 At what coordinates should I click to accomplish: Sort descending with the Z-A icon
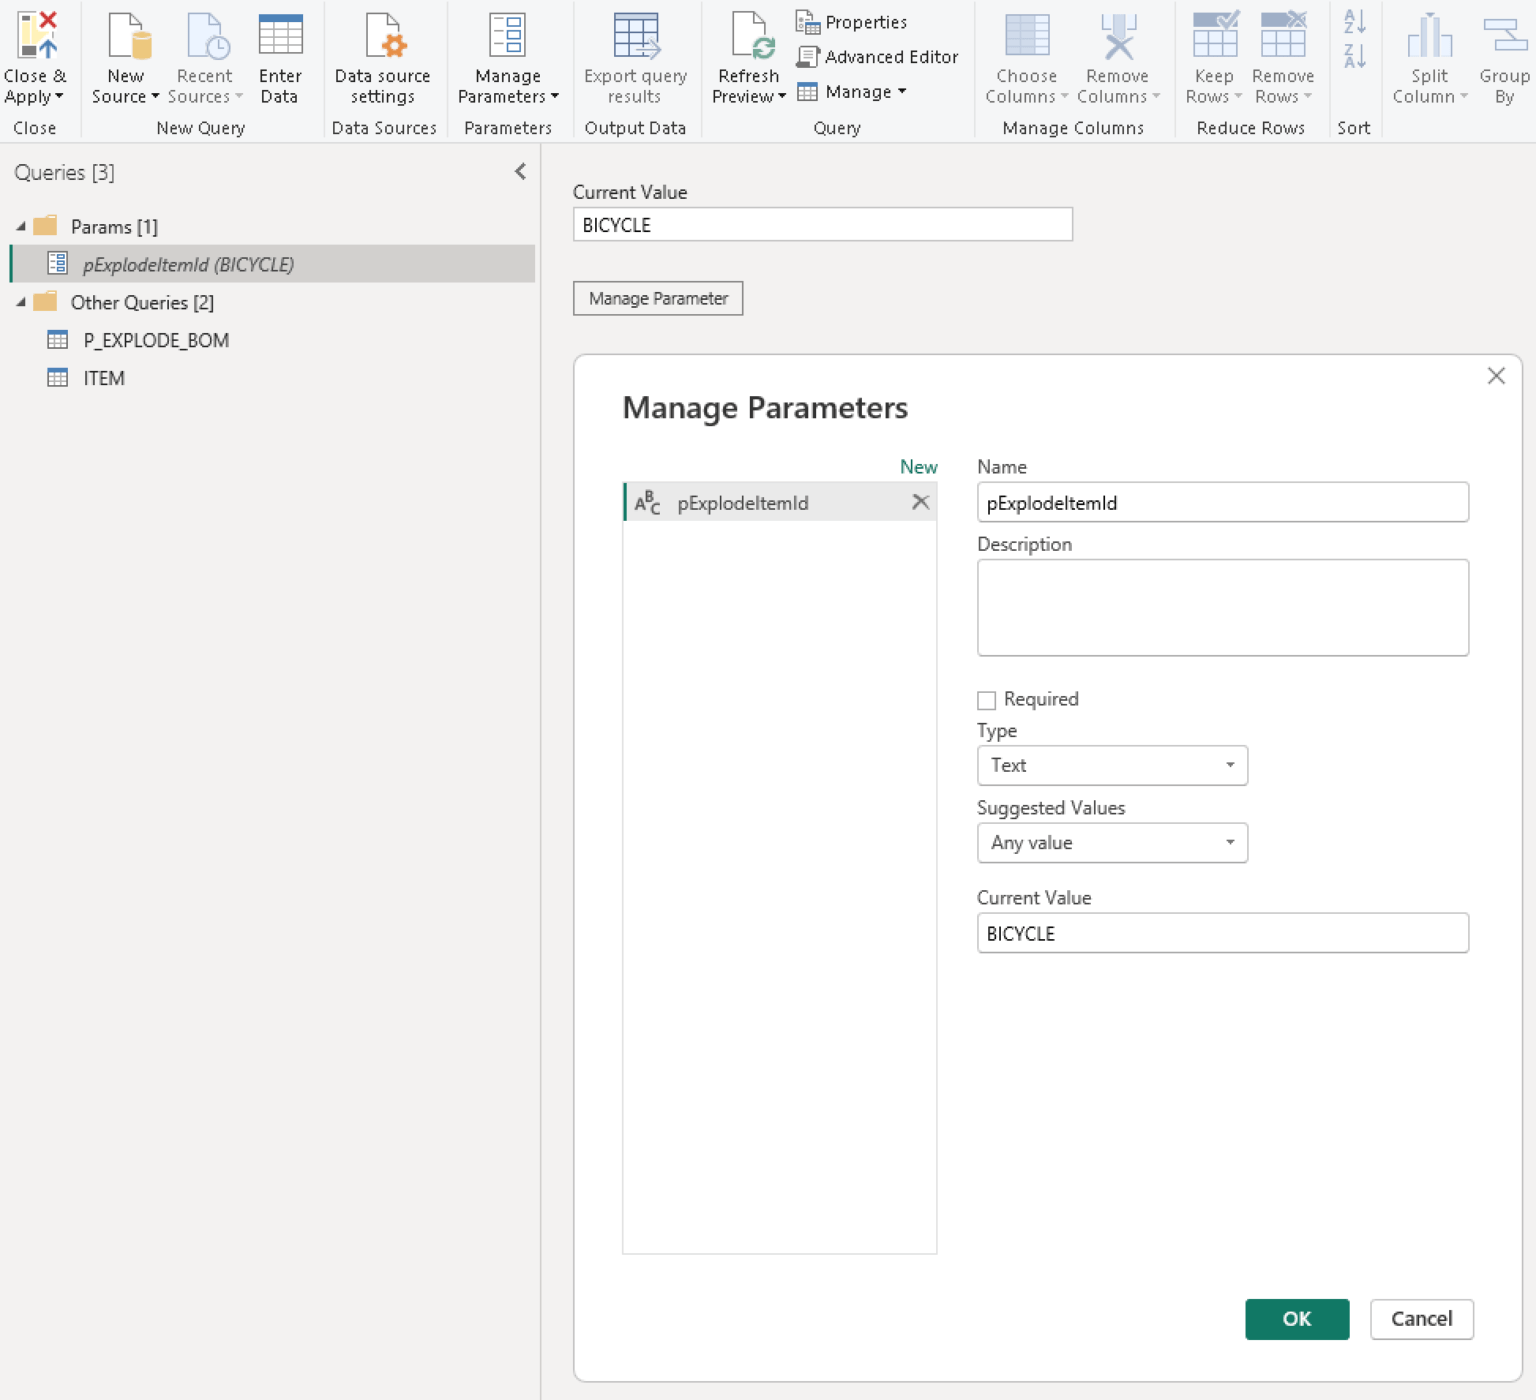(x=1355, y=56)
